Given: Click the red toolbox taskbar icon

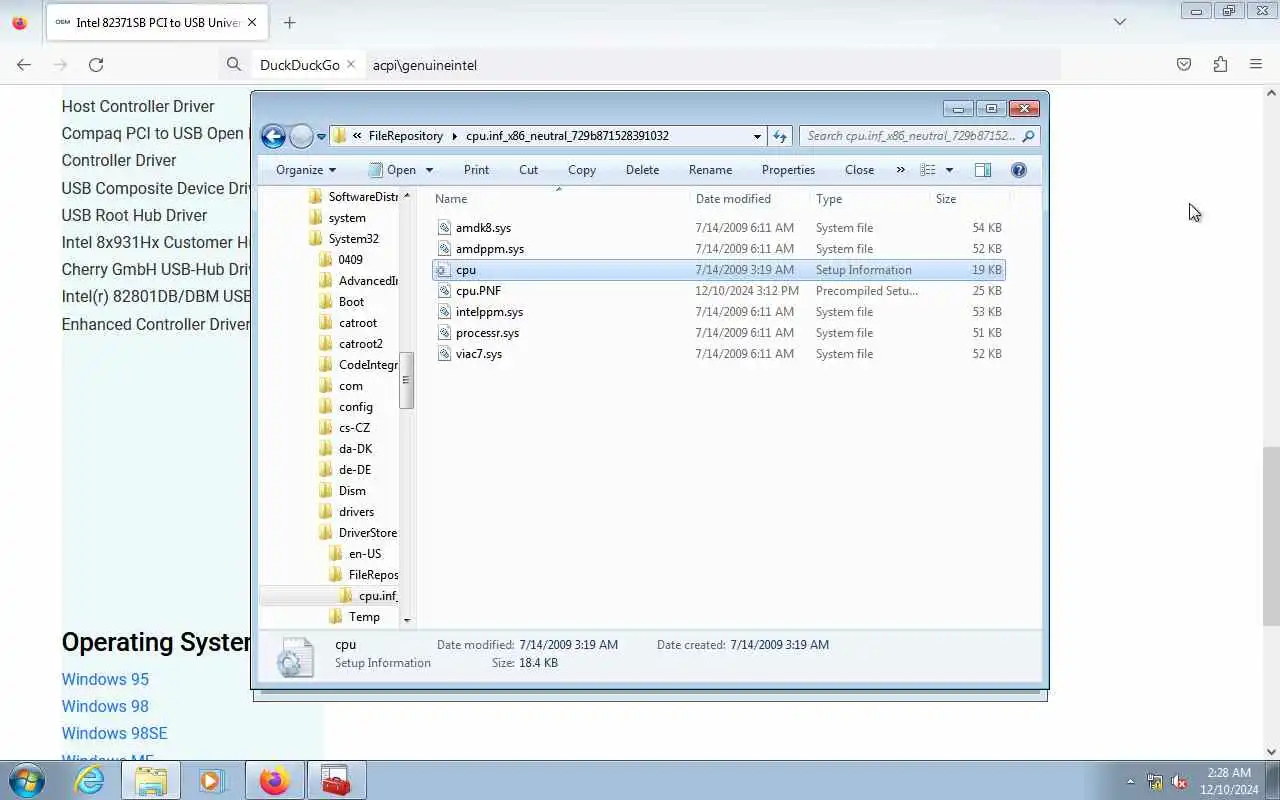Looking at the screenshot, I should 335,780.
